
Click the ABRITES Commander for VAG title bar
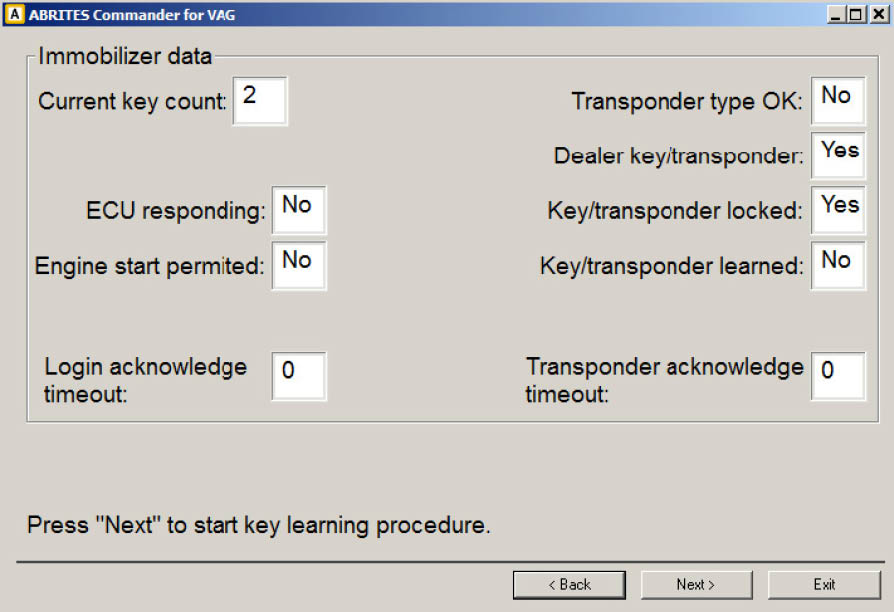click(x=400, y=15)
